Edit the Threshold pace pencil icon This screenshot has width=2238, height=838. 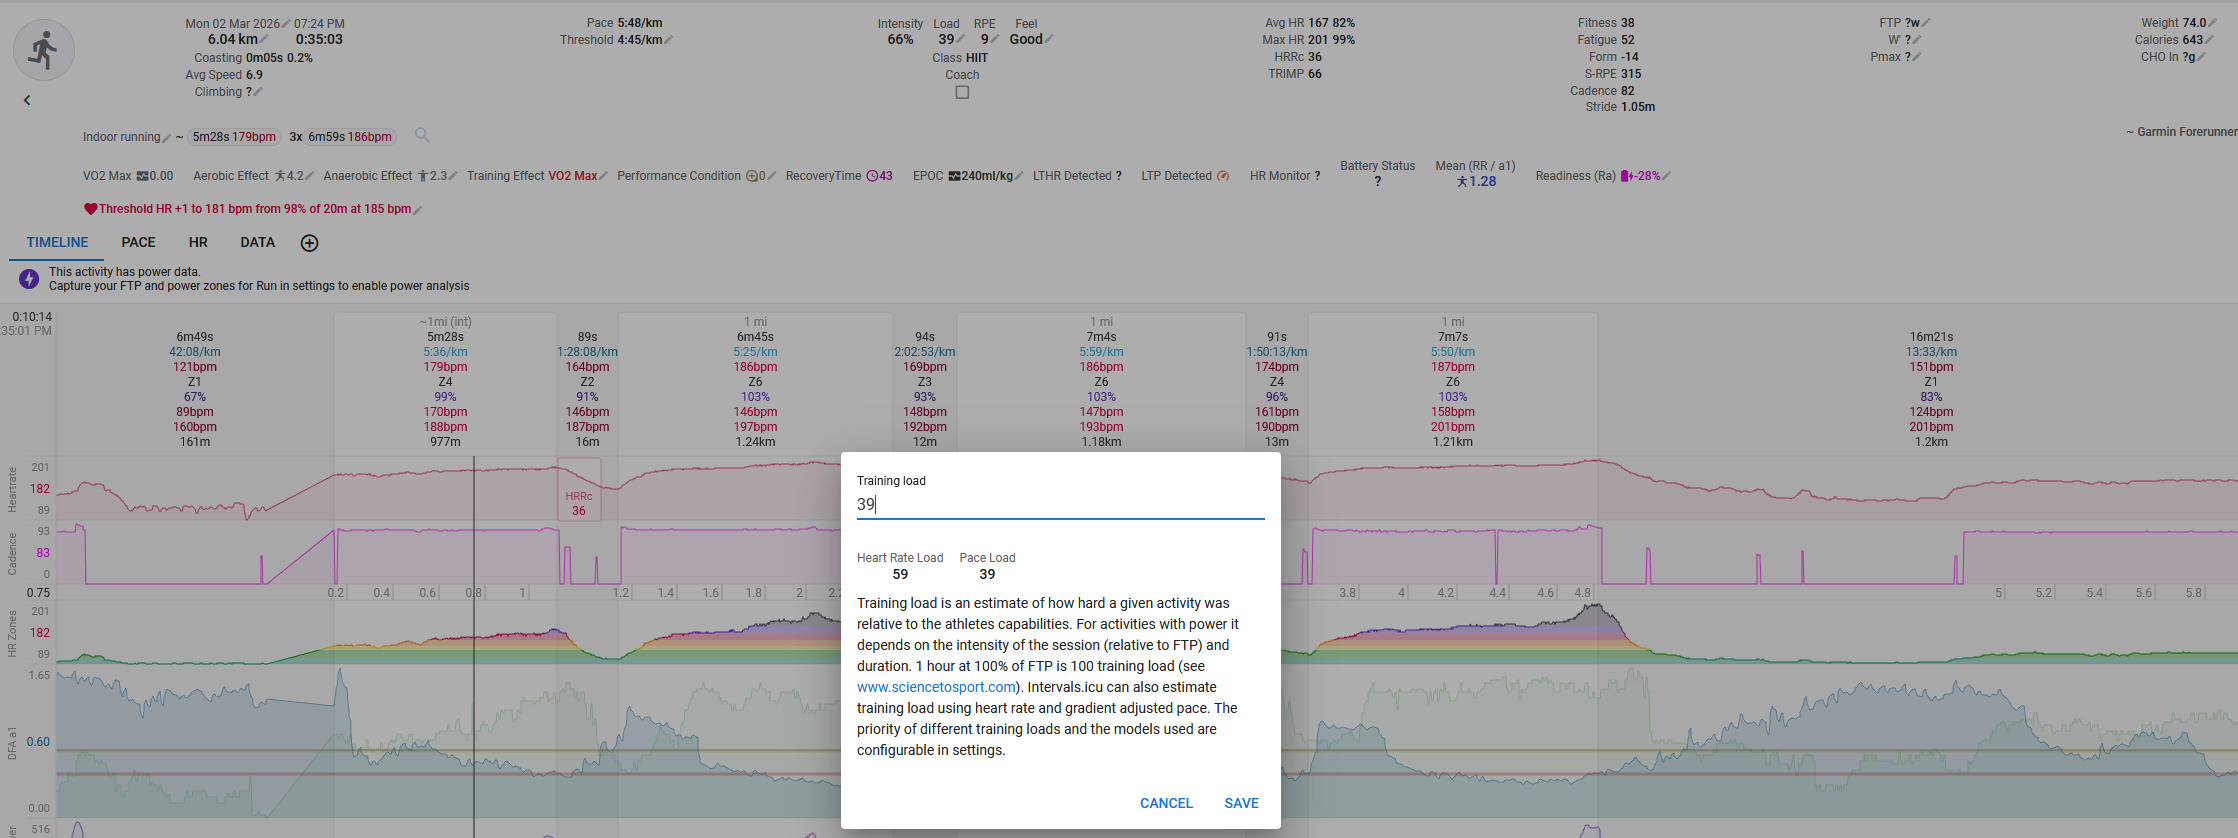669,40
